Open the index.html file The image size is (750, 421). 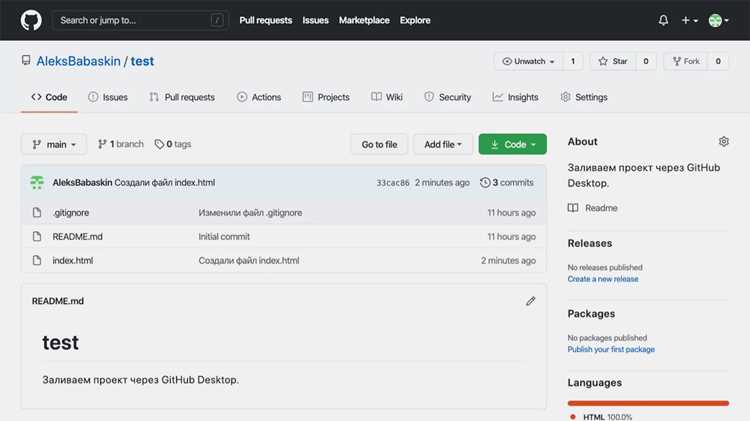point(73,260)
